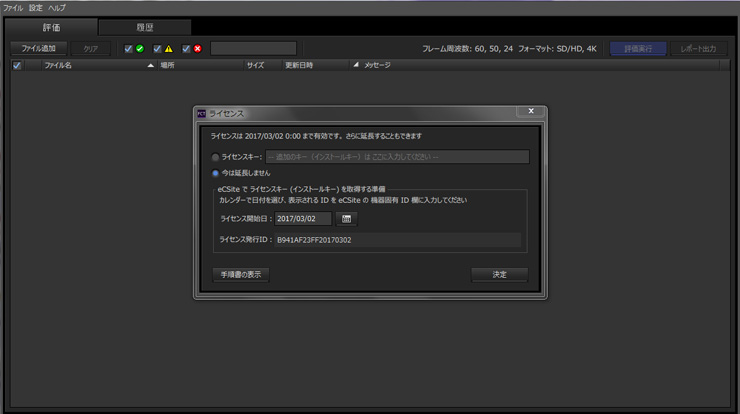Image resolution: width=740 pixels, height=414 pixels.
Task: Click the 場所 column header
Action: (168, 66)
